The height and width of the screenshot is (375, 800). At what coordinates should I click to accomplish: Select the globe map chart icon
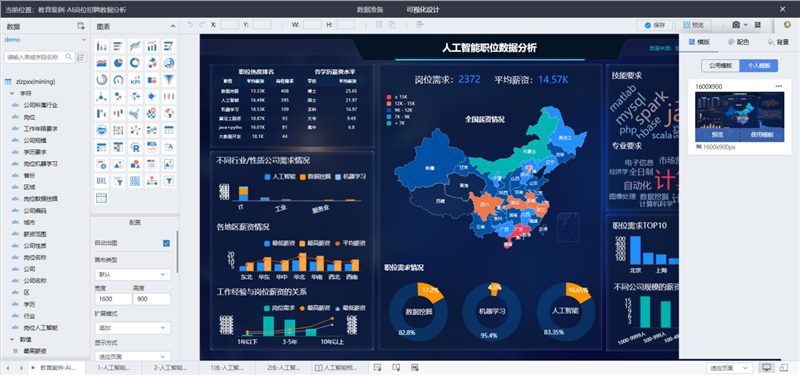169,113
